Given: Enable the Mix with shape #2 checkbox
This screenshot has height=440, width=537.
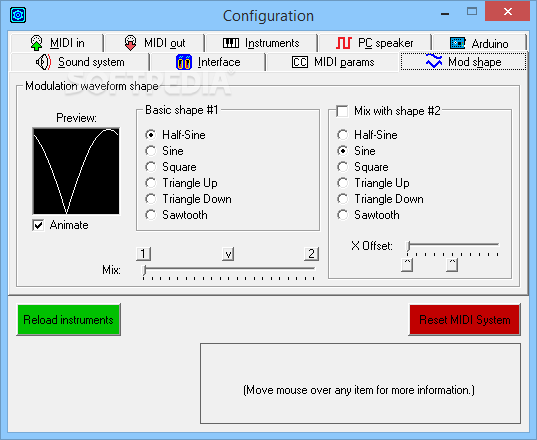Looking at the screenshot, I should (342, 111).
